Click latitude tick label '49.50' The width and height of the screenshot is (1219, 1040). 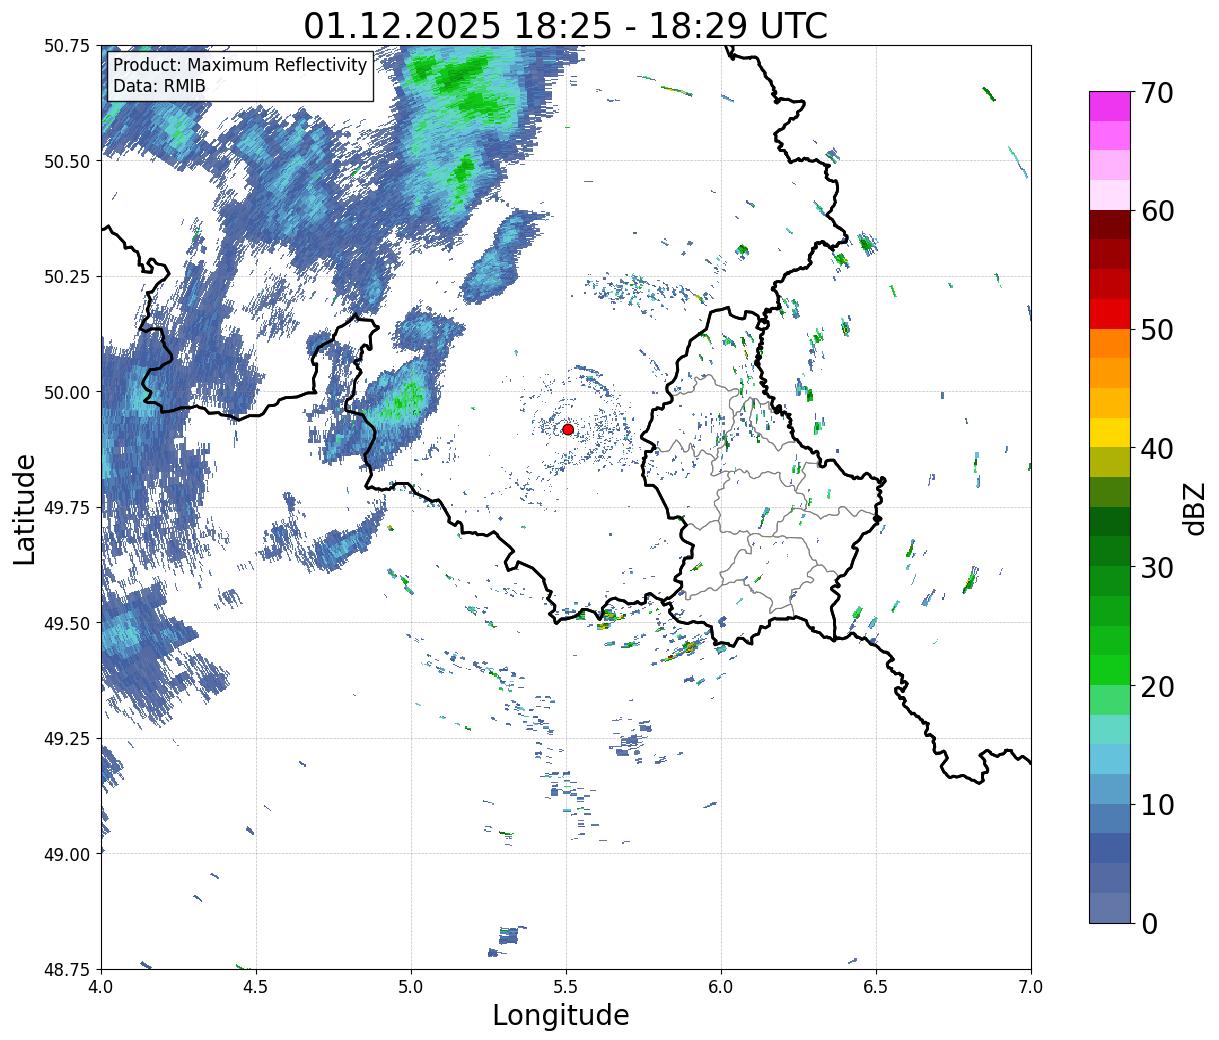tap(67, 623)
